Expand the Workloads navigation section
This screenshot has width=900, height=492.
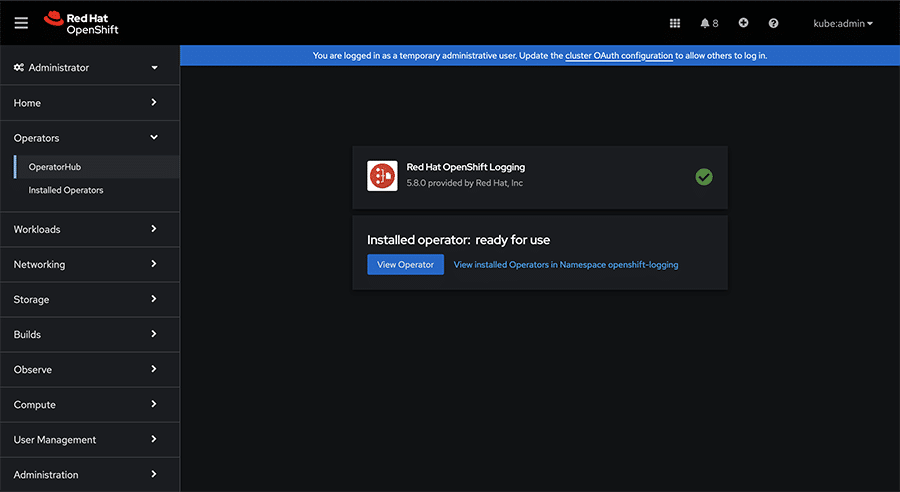90,229
